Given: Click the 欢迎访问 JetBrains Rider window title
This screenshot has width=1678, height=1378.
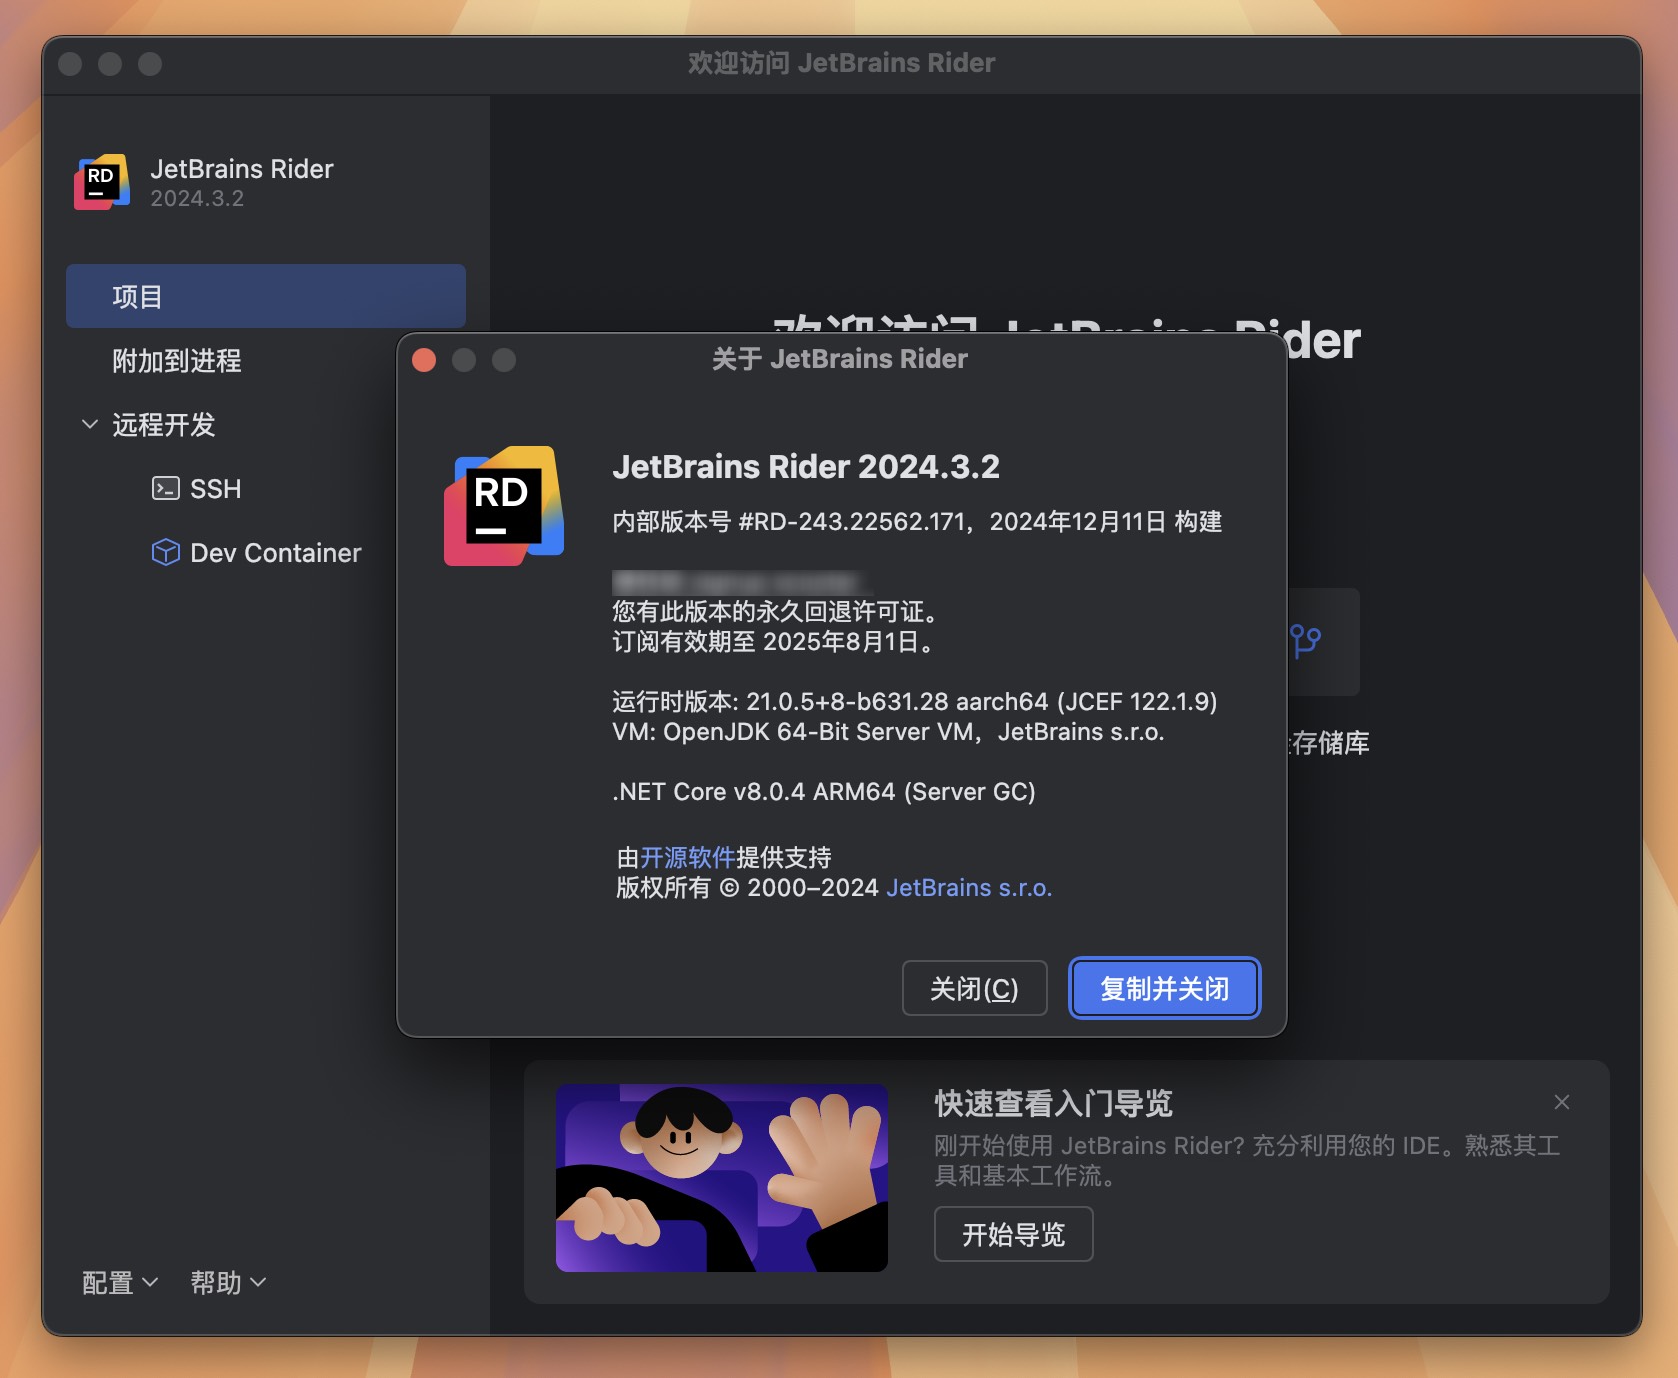Looking at the screenshot, I should (842, 63).
